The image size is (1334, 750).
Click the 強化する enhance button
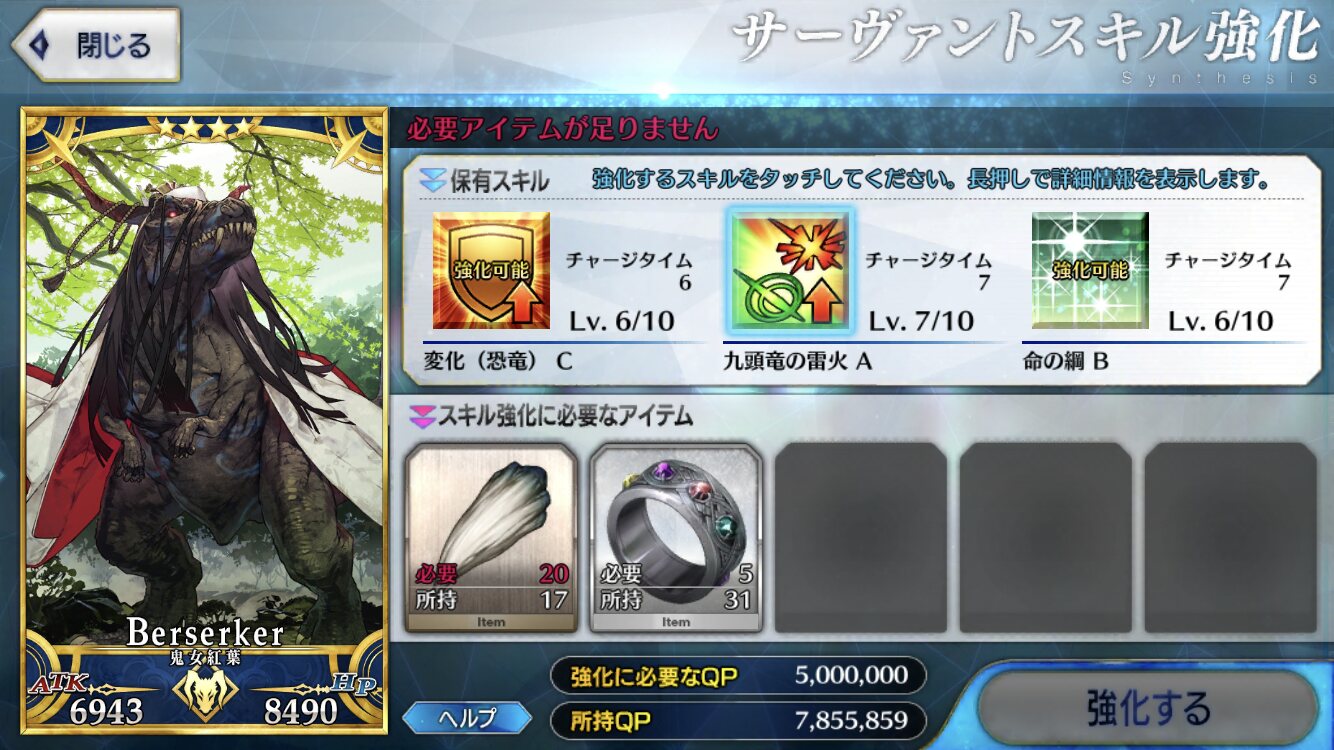pos(1147,708)
